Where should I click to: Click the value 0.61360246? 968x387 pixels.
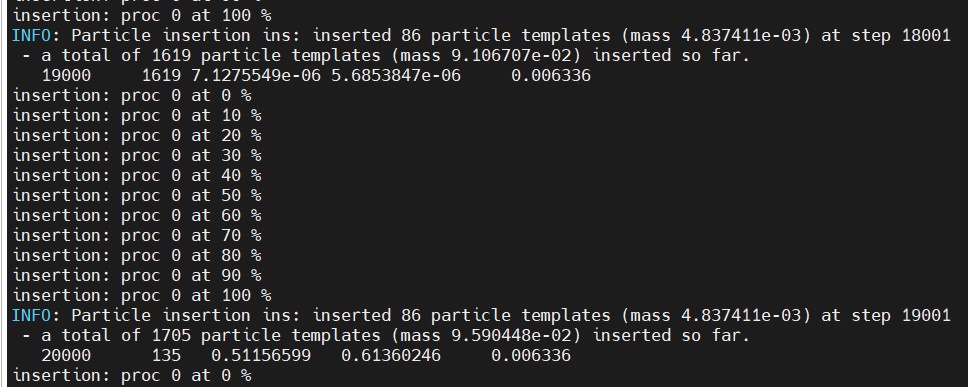click(391, 356)
